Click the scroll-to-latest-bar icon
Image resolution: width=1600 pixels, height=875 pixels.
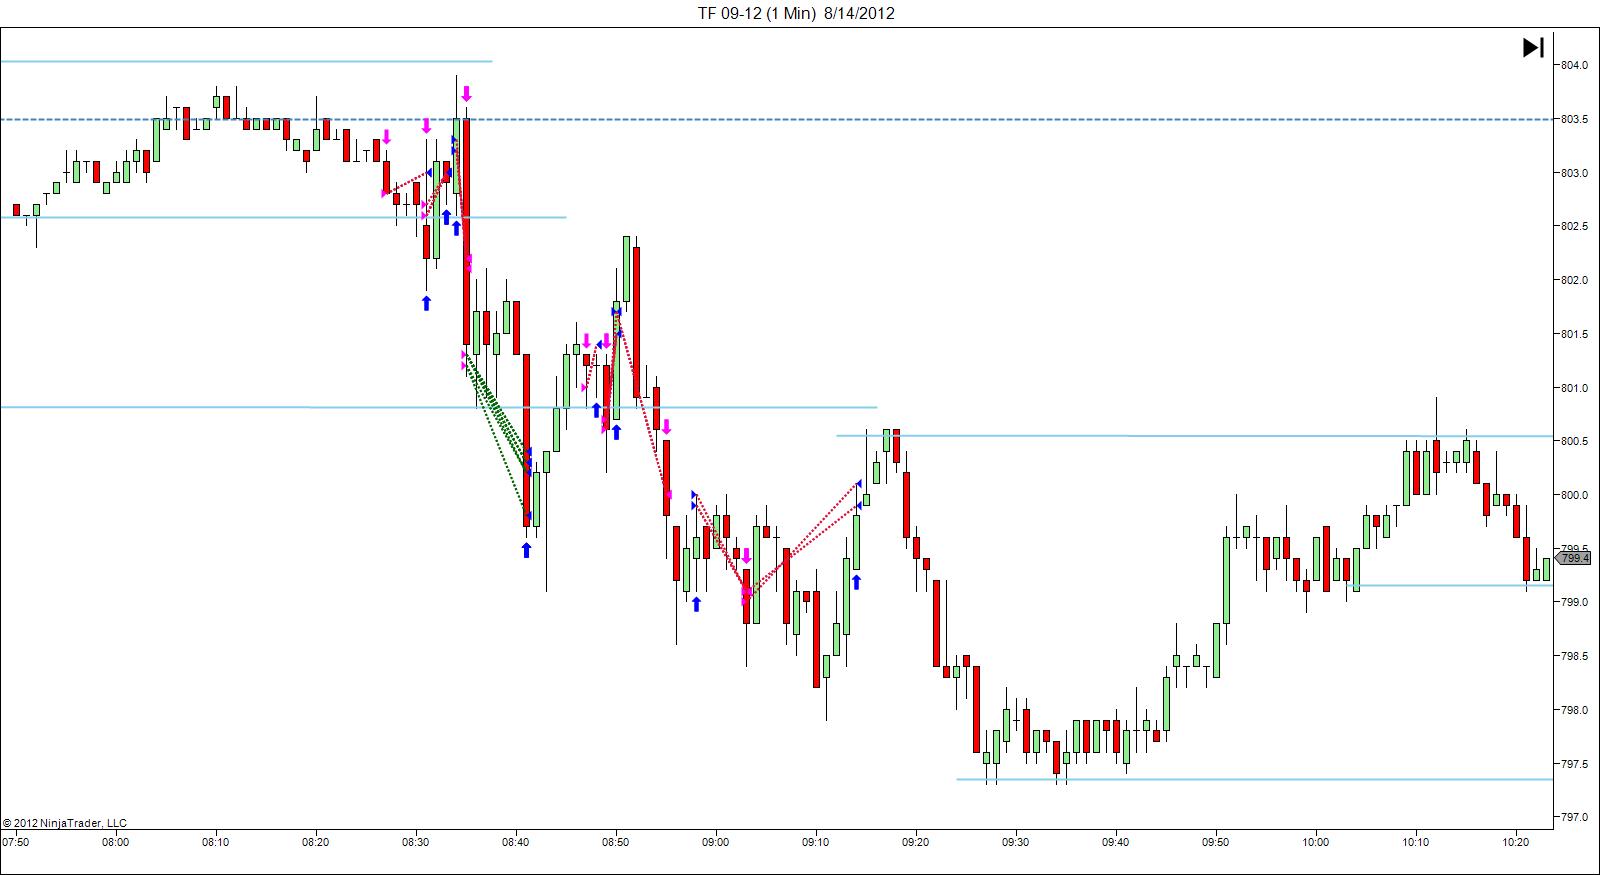[1533, 47]
